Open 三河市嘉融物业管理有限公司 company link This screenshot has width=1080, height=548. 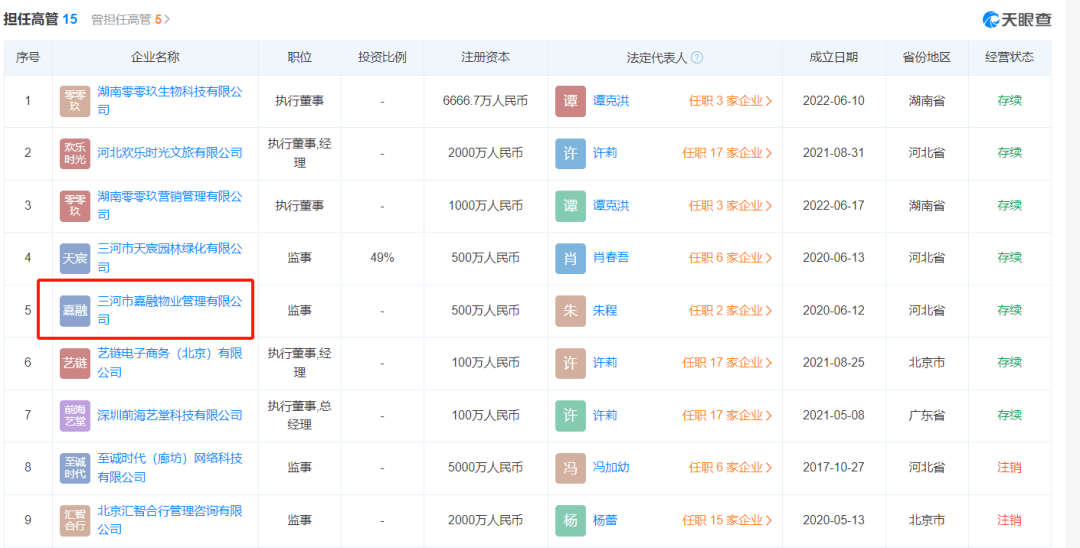point(169,301)
